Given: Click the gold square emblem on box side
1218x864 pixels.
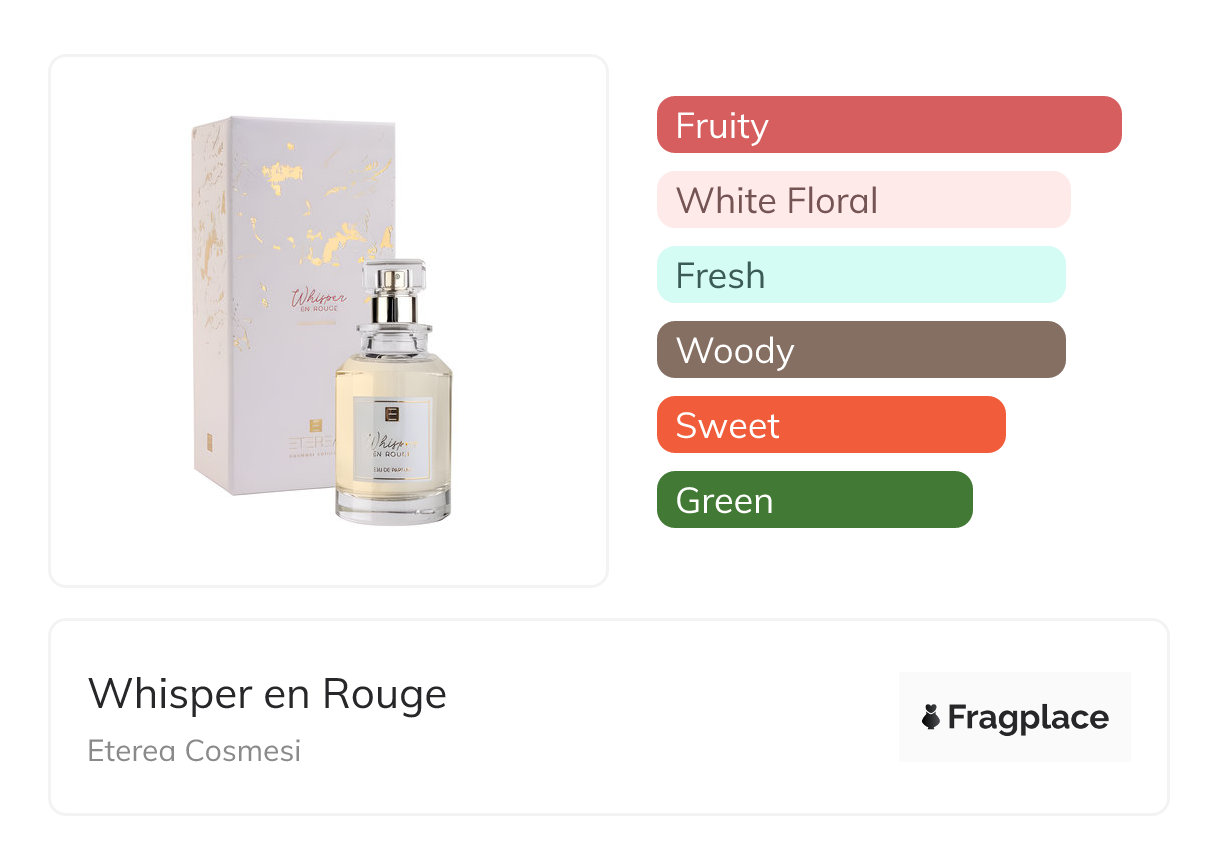Looking at the screenshot, I should [x=211, y=441].
